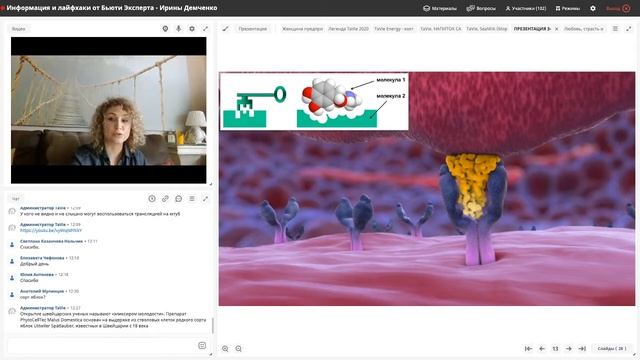Go to the next slide
Viewport: 640px width, 360px height.
coord(569,349)
